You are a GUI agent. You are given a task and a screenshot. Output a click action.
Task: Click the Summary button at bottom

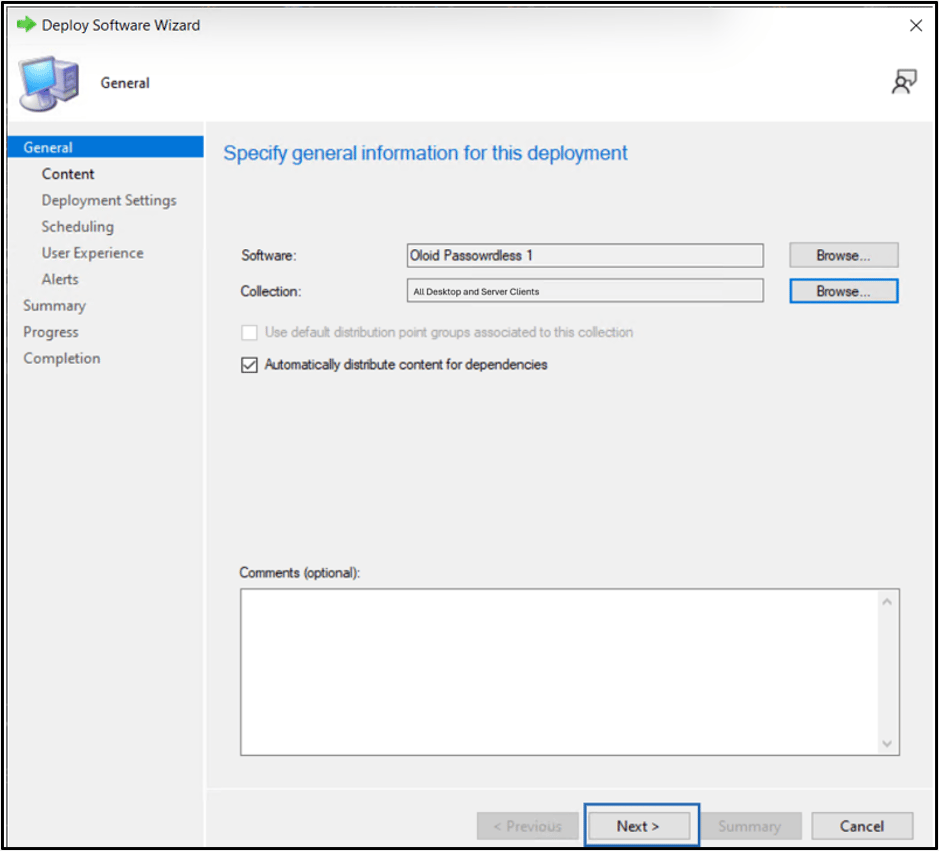749,826
